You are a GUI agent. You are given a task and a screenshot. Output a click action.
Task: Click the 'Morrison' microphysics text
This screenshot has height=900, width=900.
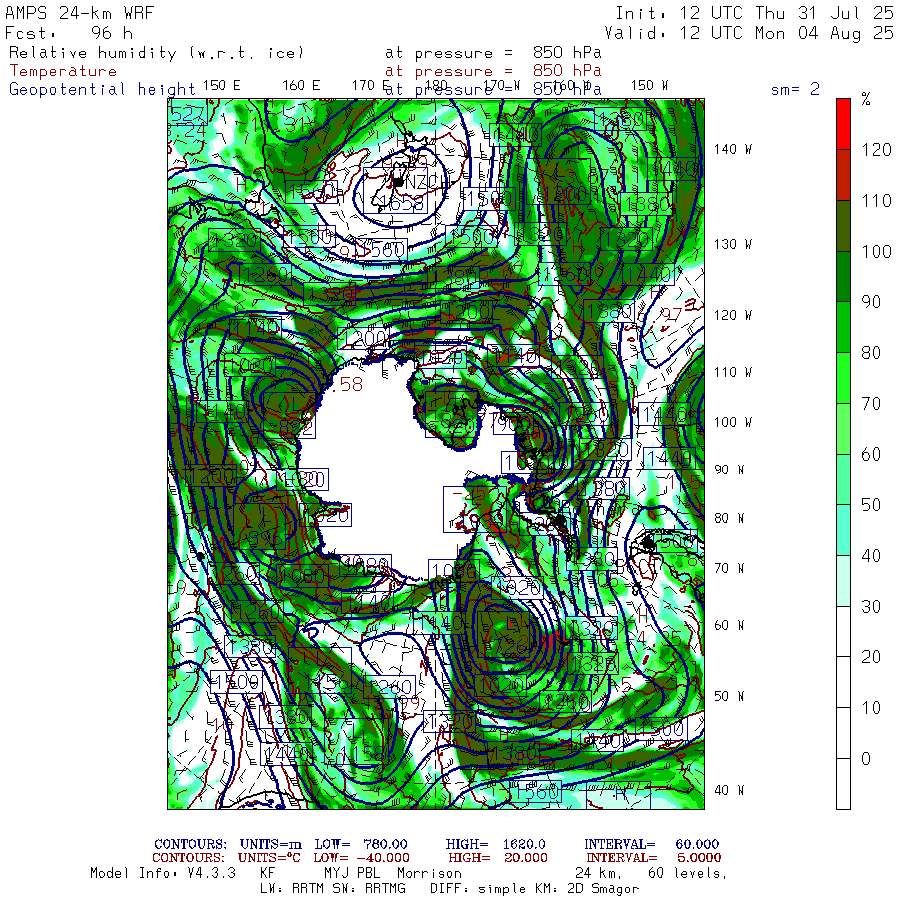point(430,873)
